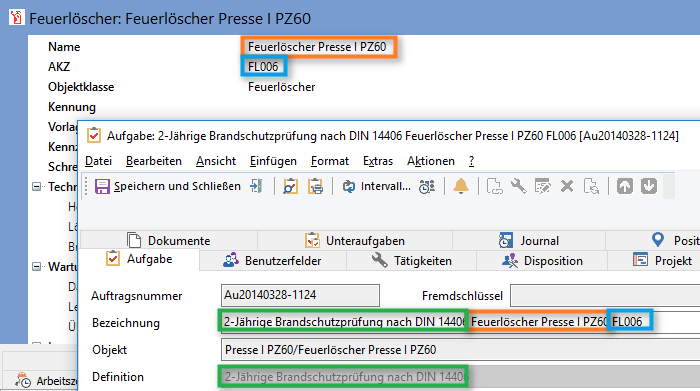Viewport: 700px width, 391px height.
Task: Click the fire extinguisher icon in title bar
Action: (x=17, y=17)
